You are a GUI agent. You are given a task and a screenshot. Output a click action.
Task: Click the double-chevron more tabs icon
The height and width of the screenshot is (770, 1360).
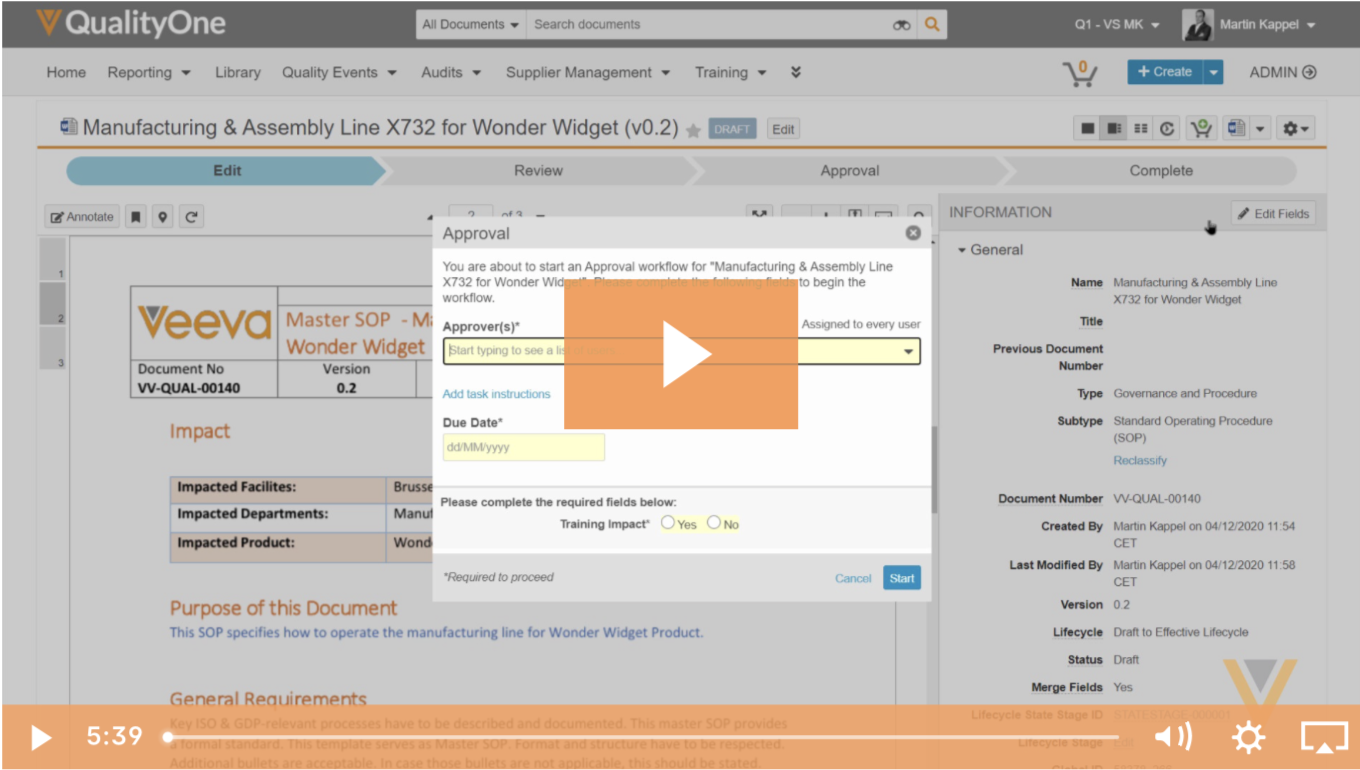[x=796, y=72]
